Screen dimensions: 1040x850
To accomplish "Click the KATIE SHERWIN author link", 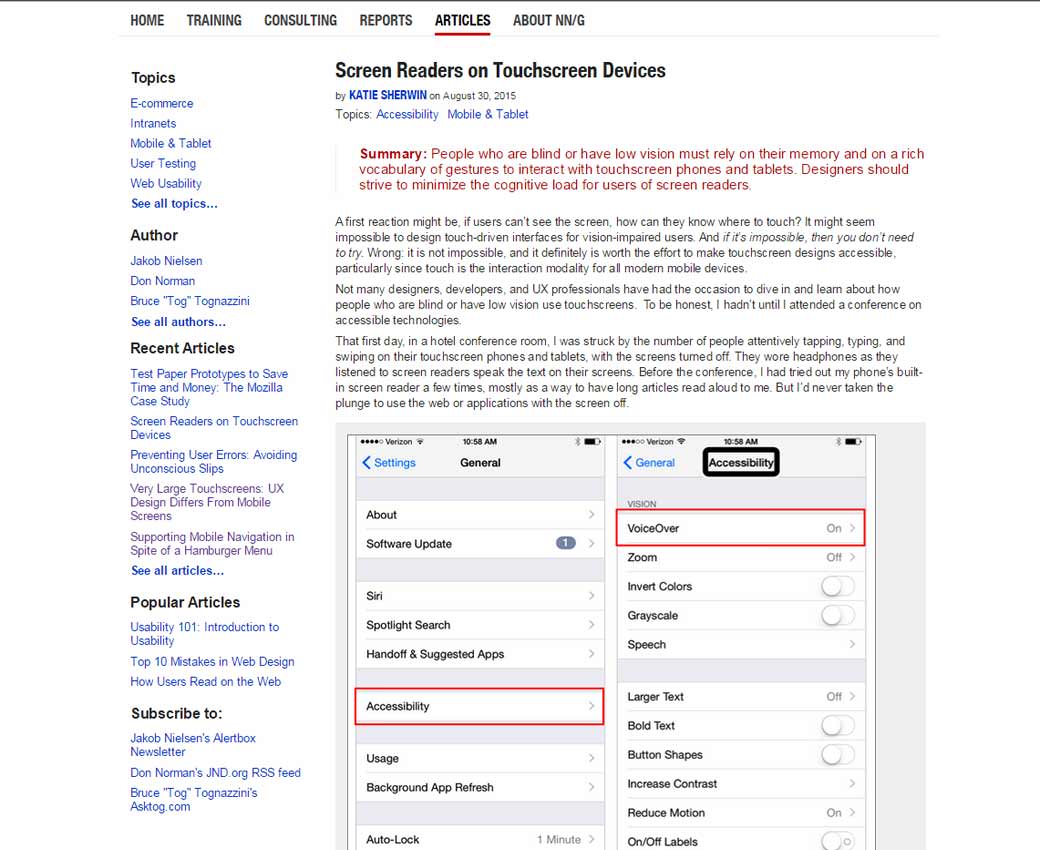I will pos(388,95).
